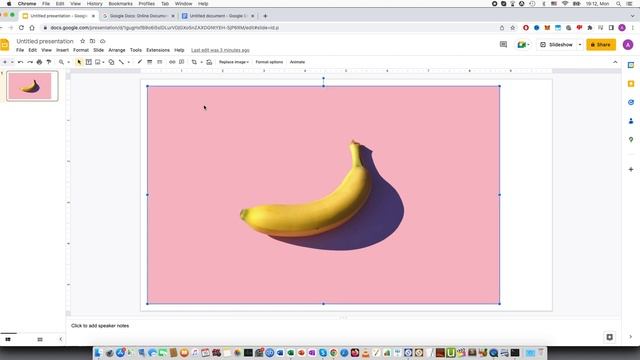The image size is (640, 360).
Task: Open the Slideshow options dropdown arrow
Action: (x=580, y=44)
